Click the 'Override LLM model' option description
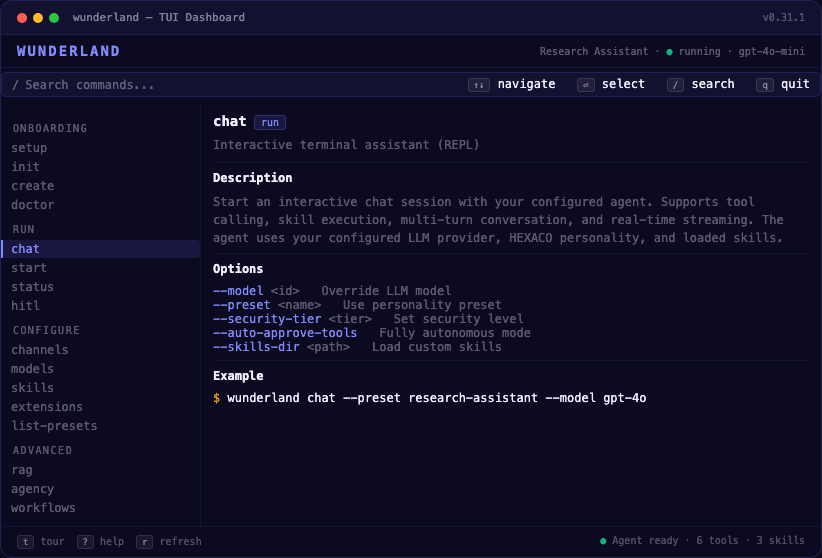 386,291
